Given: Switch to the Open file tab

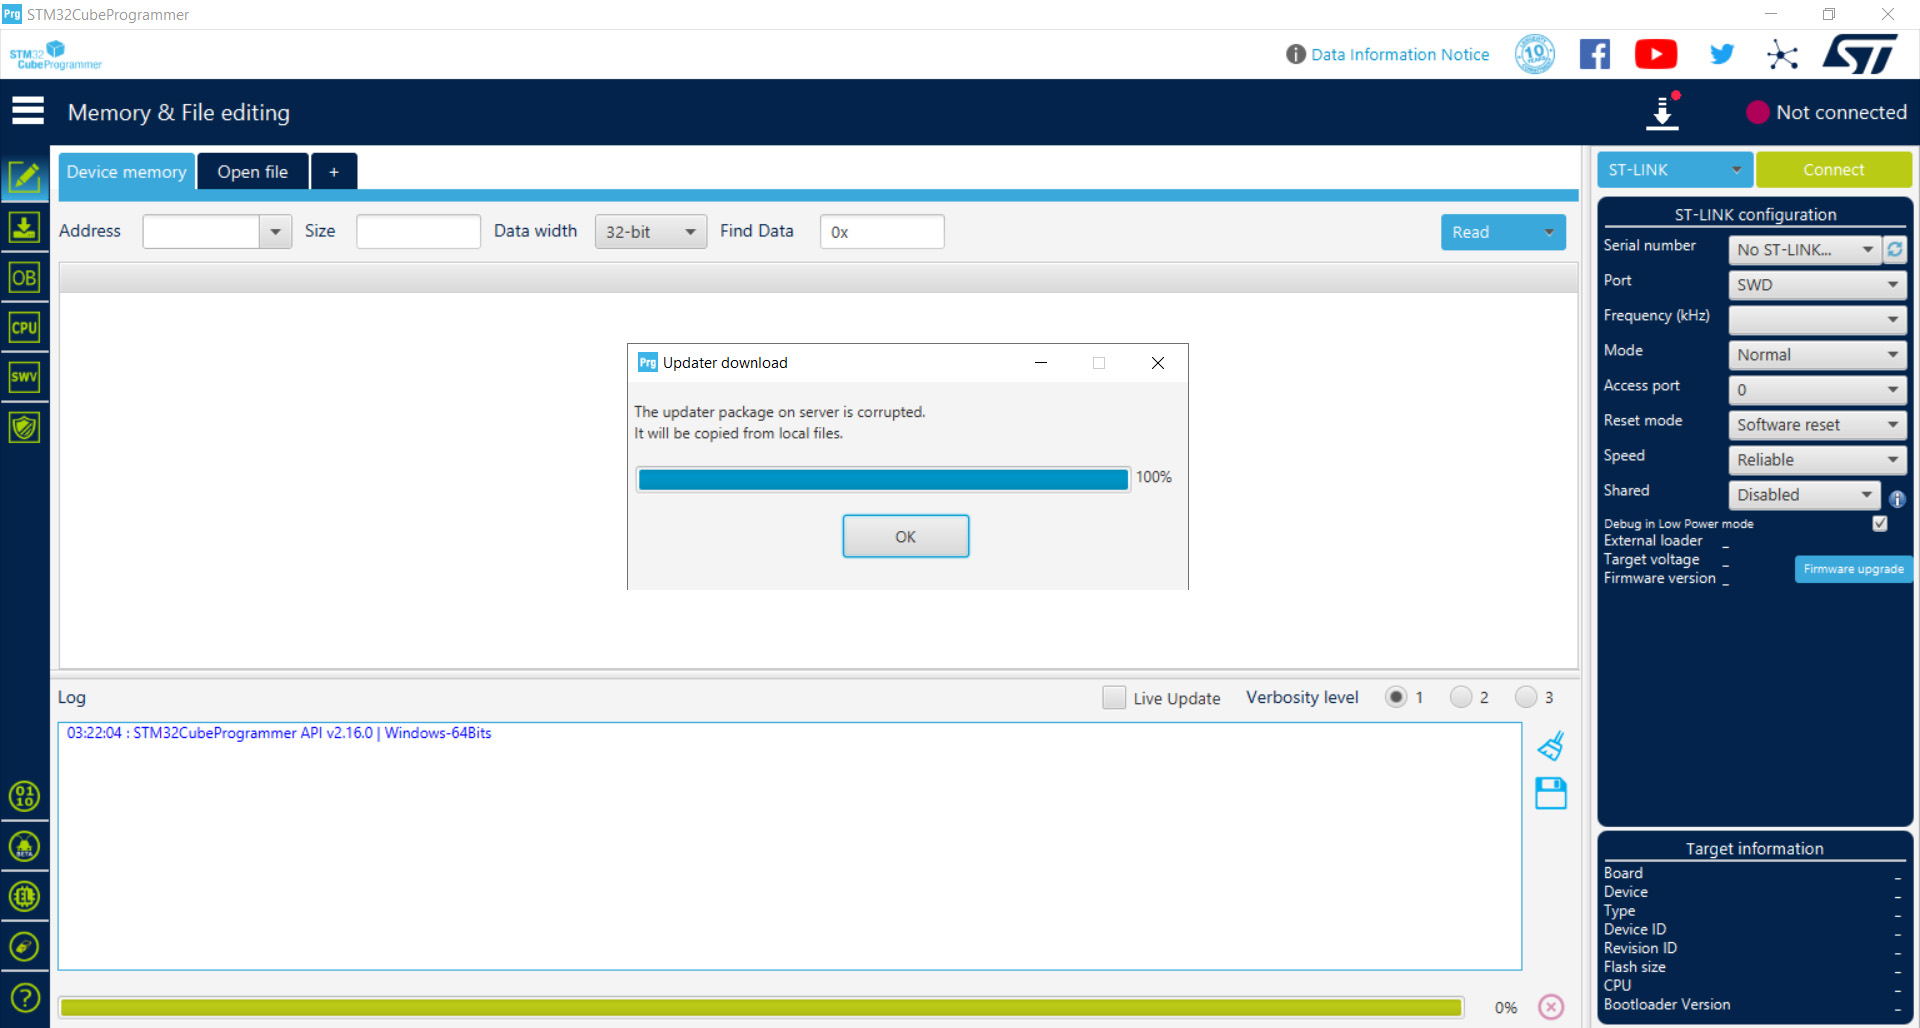Looking at the screenshot, I should point(252,171).
